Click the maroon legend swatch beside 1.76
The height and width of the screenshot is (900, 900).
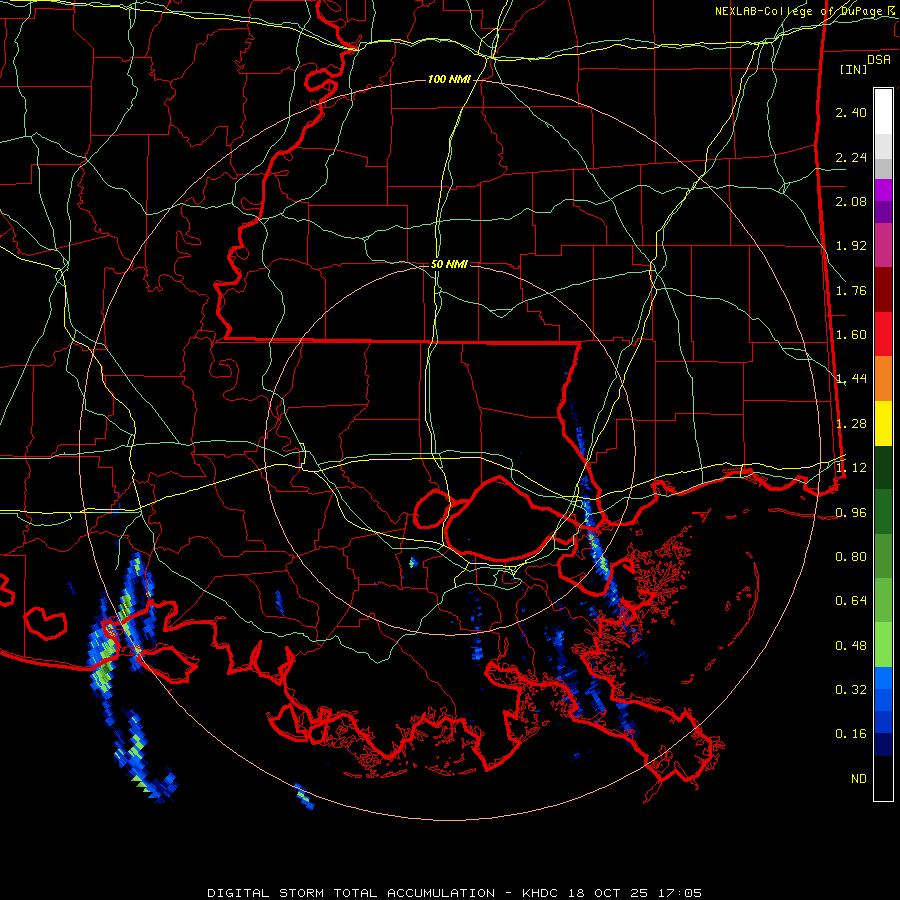[883, 290]
